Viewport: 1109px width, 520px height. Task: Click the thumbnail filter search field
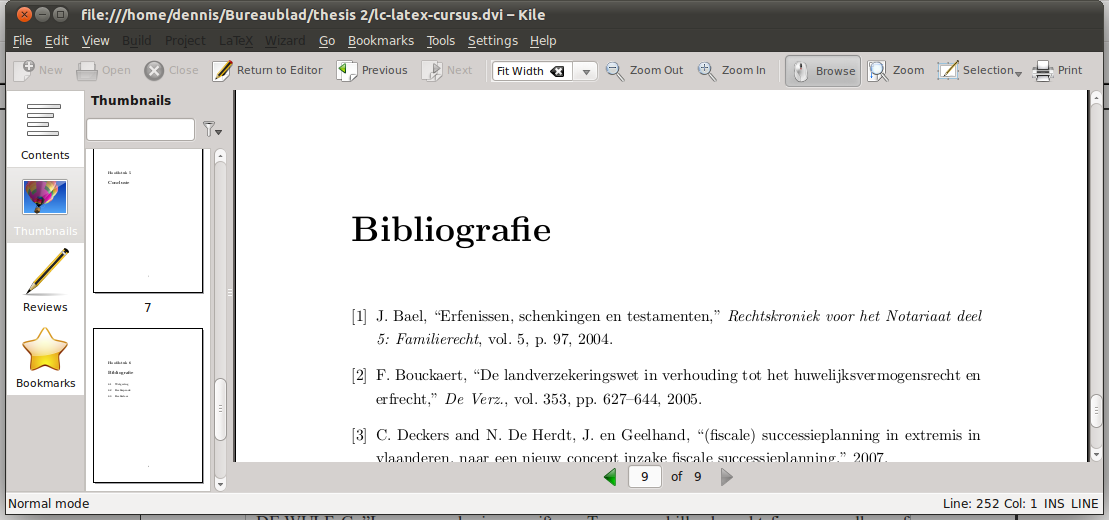click(140, 129)
